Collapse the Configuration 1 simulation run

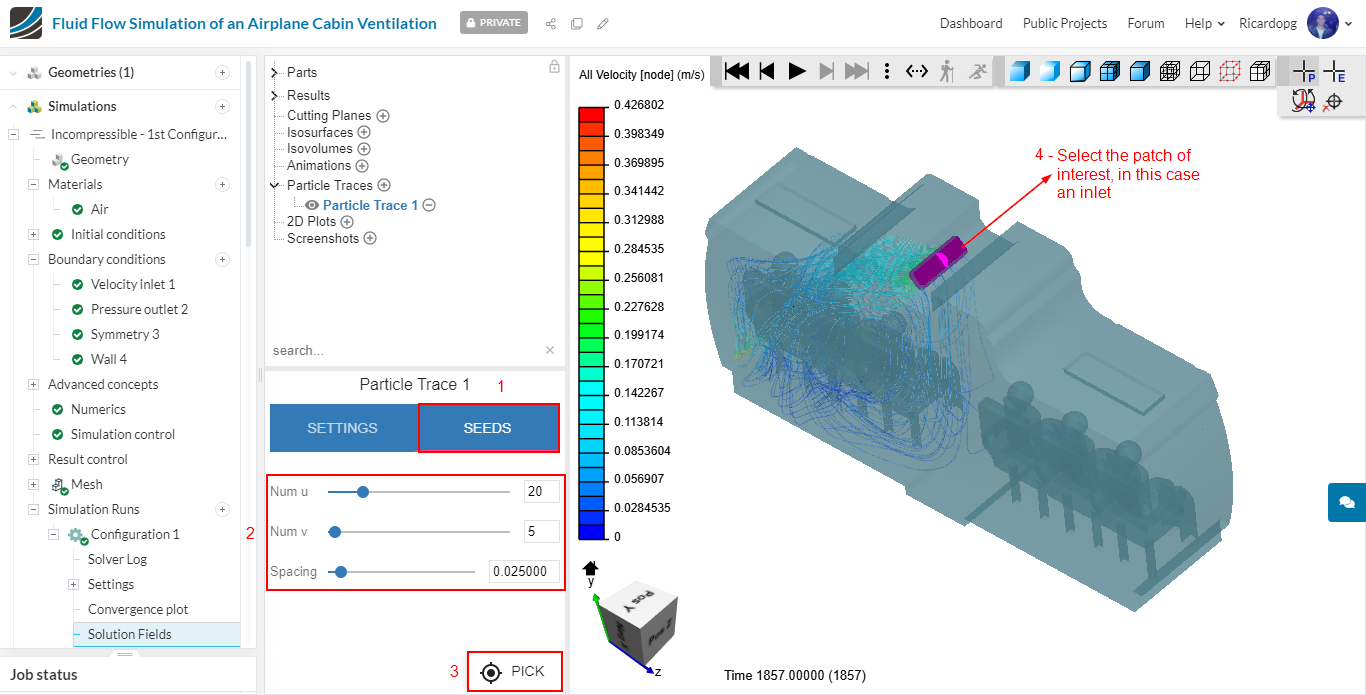(54, 534)
